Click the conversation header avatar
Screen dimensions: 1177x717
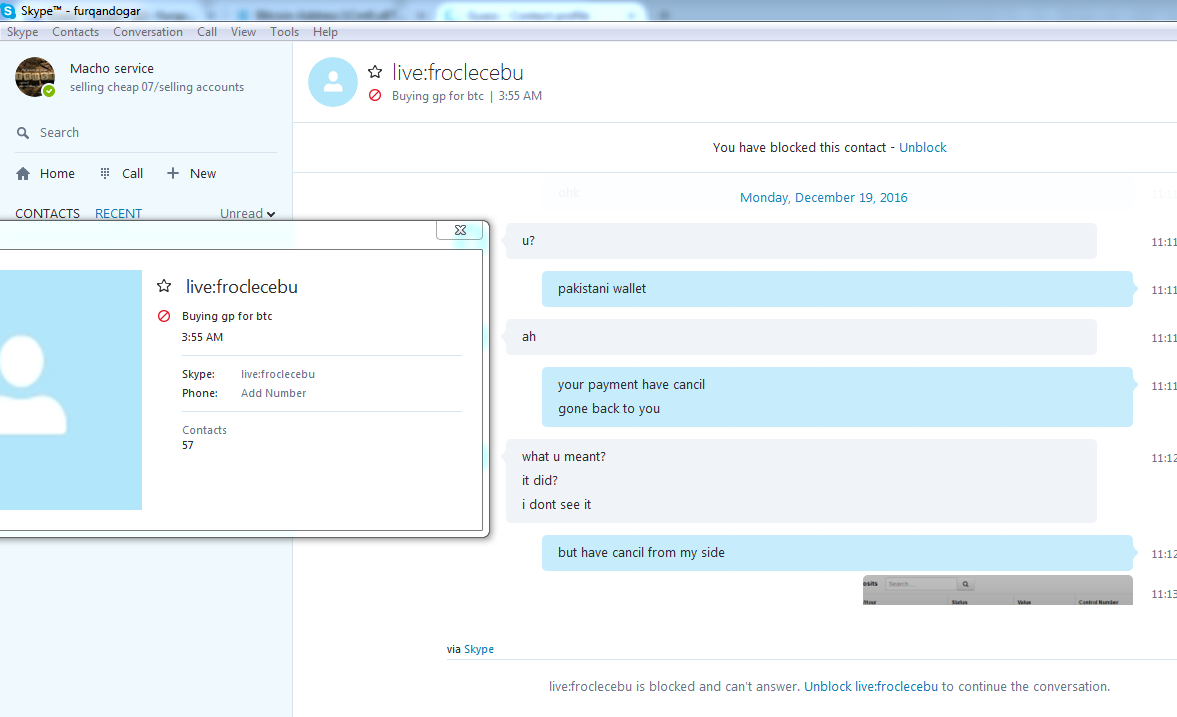coord(333,82)
